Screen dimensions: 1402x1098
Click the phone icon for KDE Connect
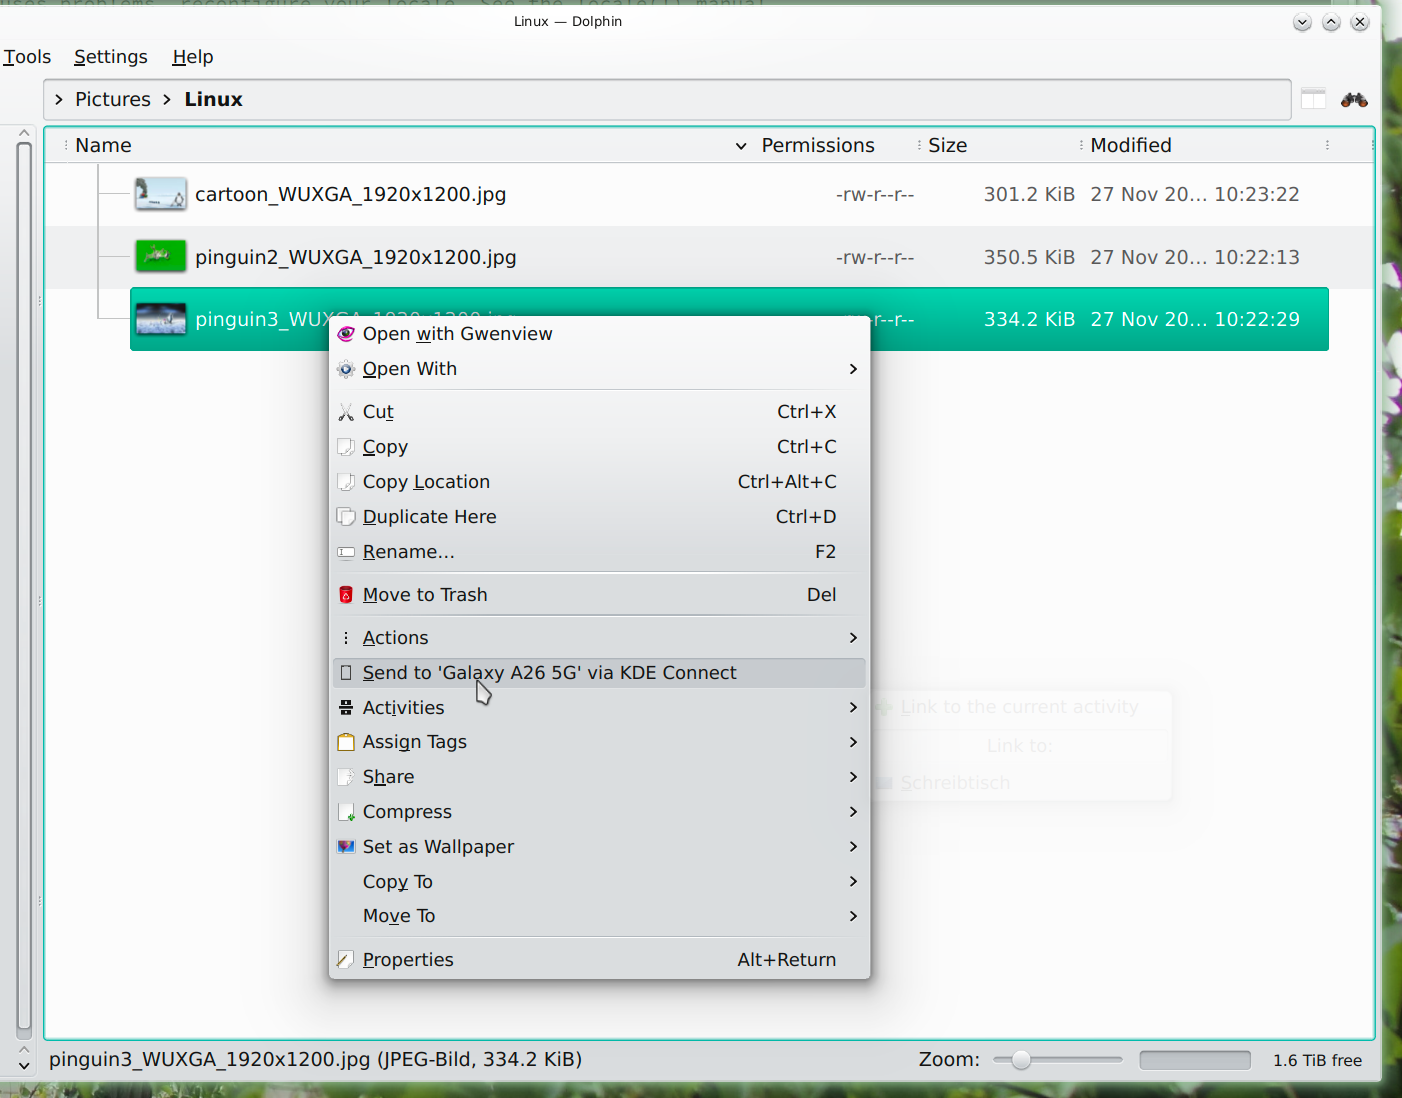point(346,673)
